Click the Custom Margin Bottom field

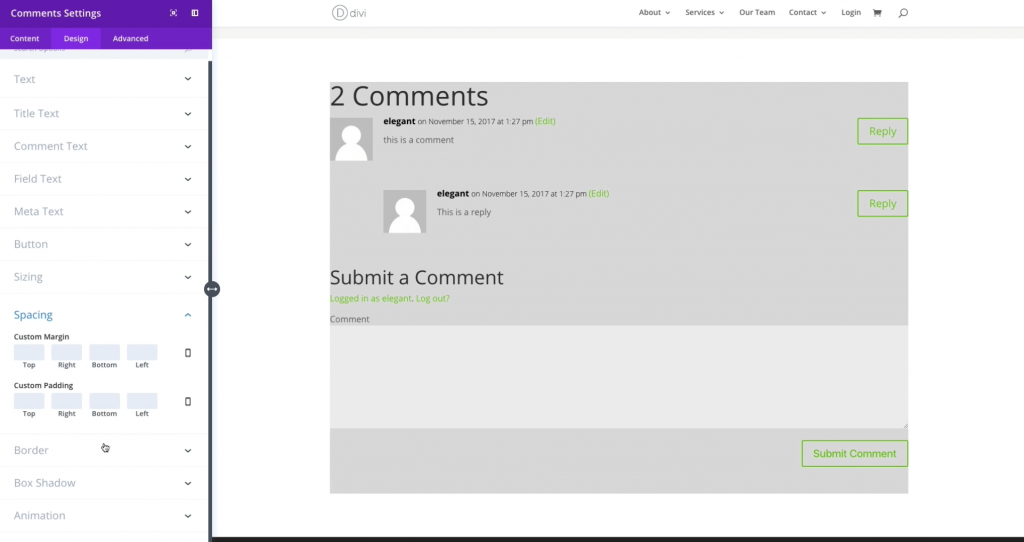[x=104, y=352]
